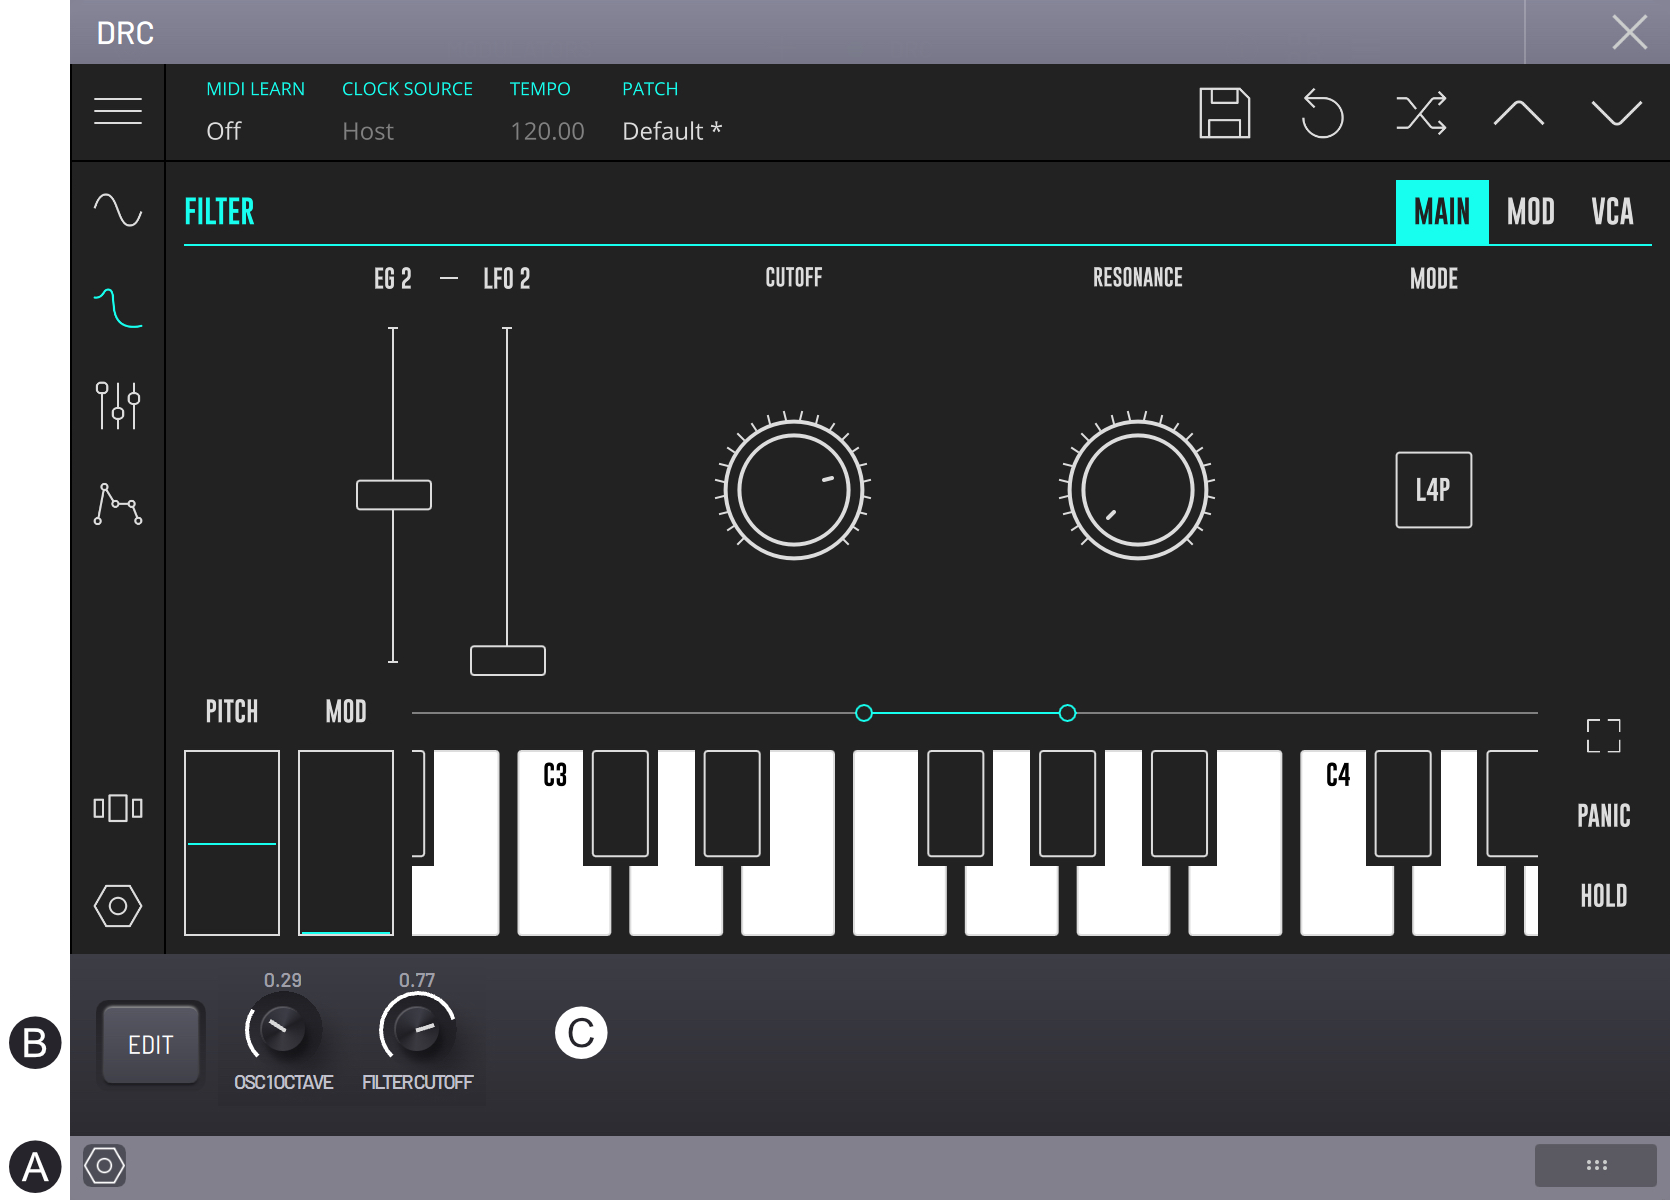
Task: Close the DRC window
Action: coord(1630,32)
